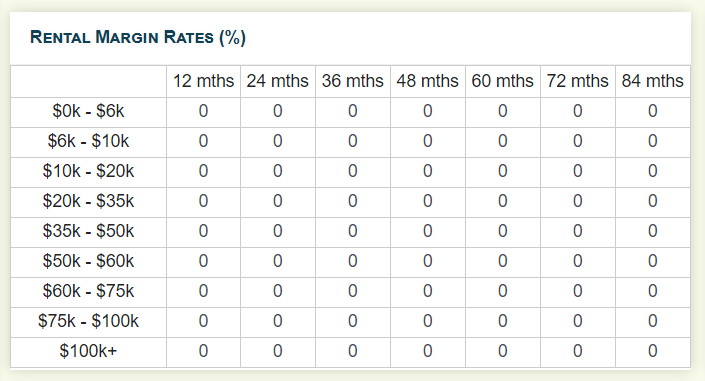Click the $60k - $75k rate for 48 mths
The image size is (705, 381).
click(428, 291)
